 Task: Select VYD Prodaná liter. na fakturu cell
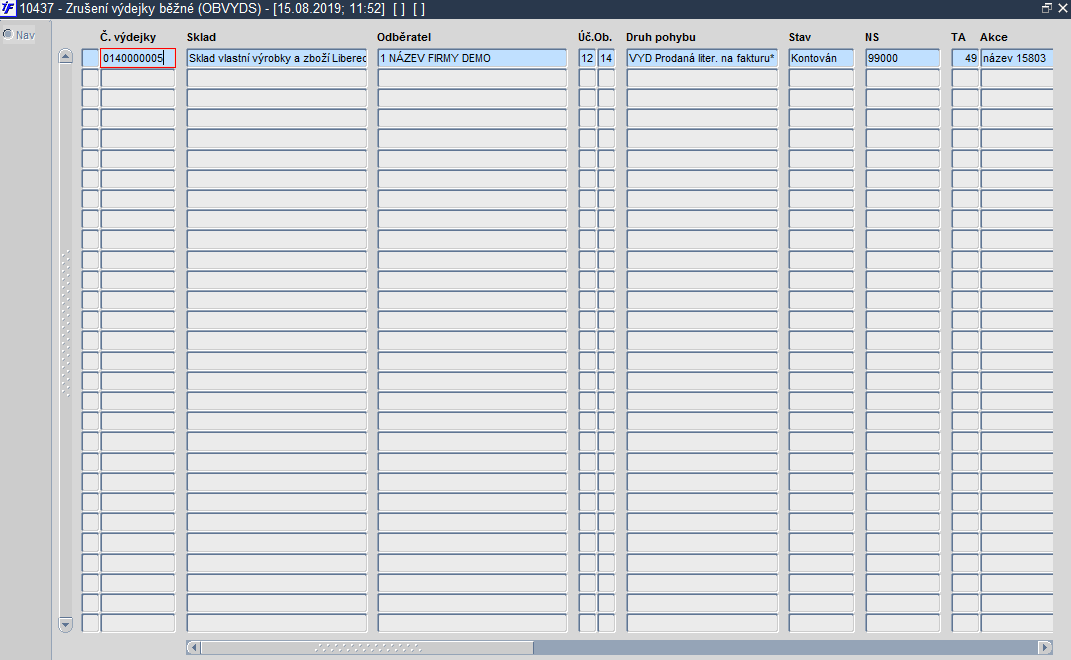[702, 58]
